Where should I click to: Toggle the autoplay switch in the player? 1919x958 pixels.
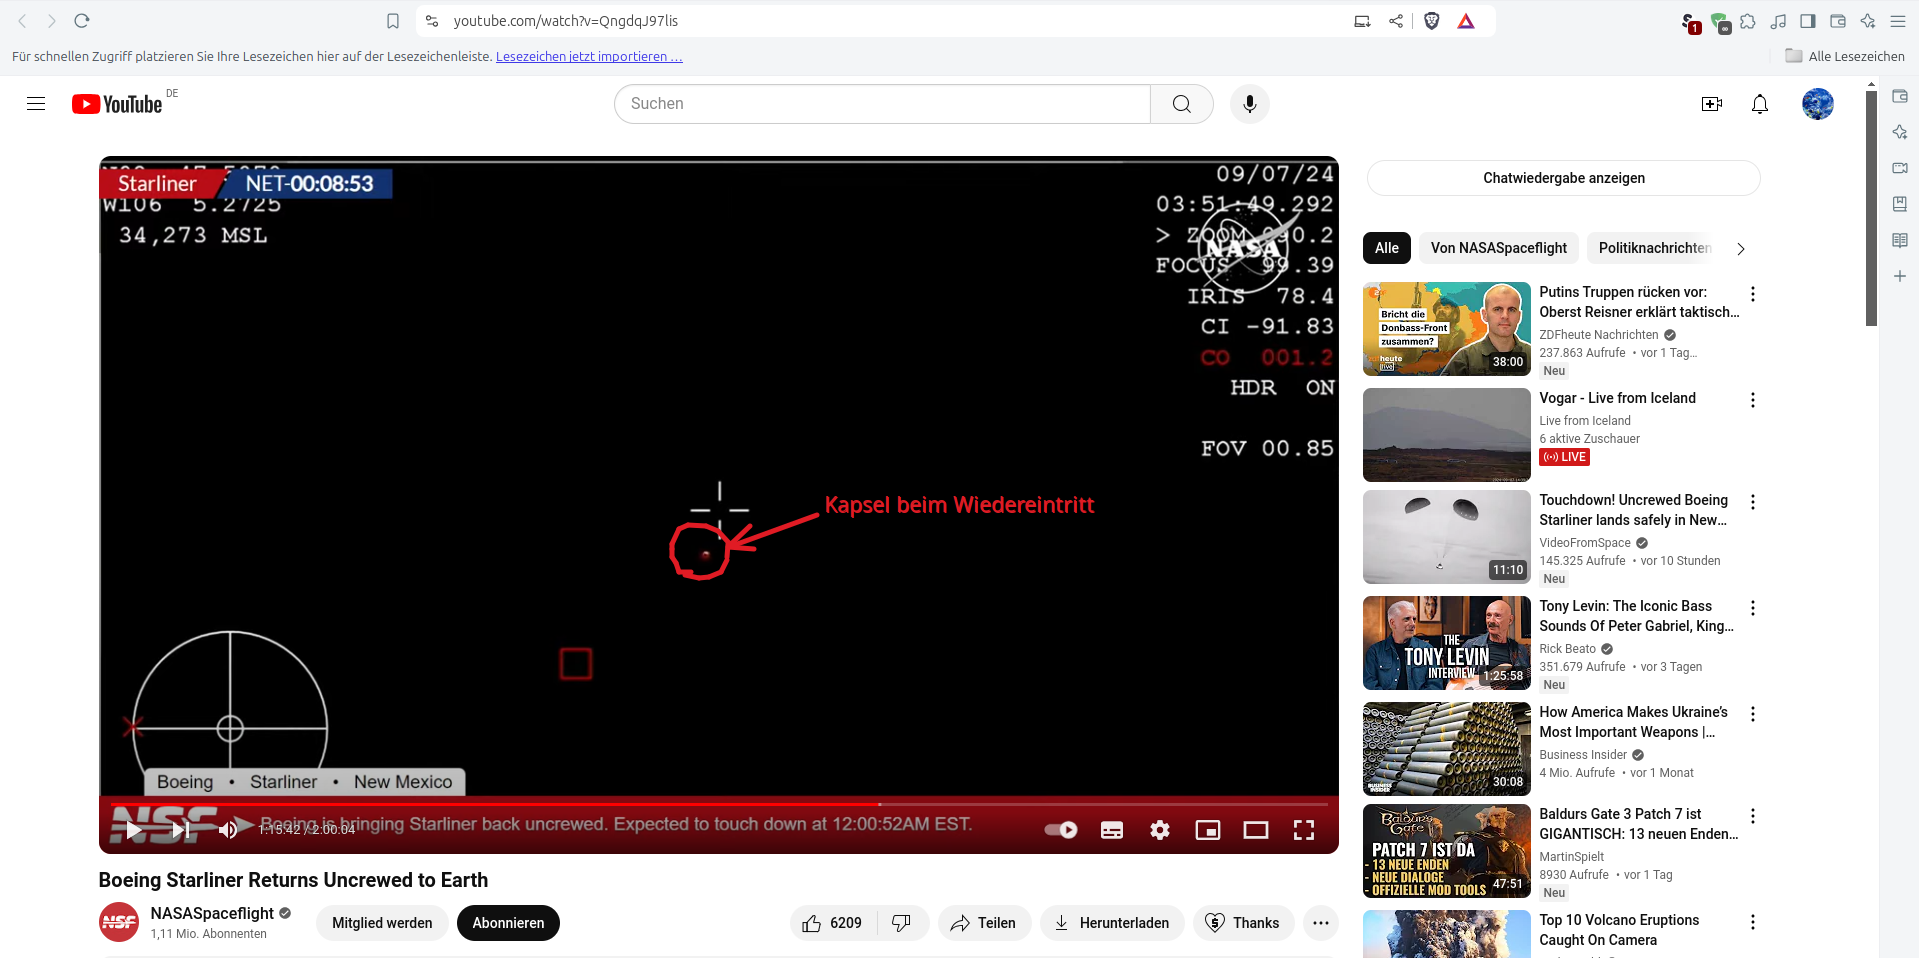[1061, 830]
